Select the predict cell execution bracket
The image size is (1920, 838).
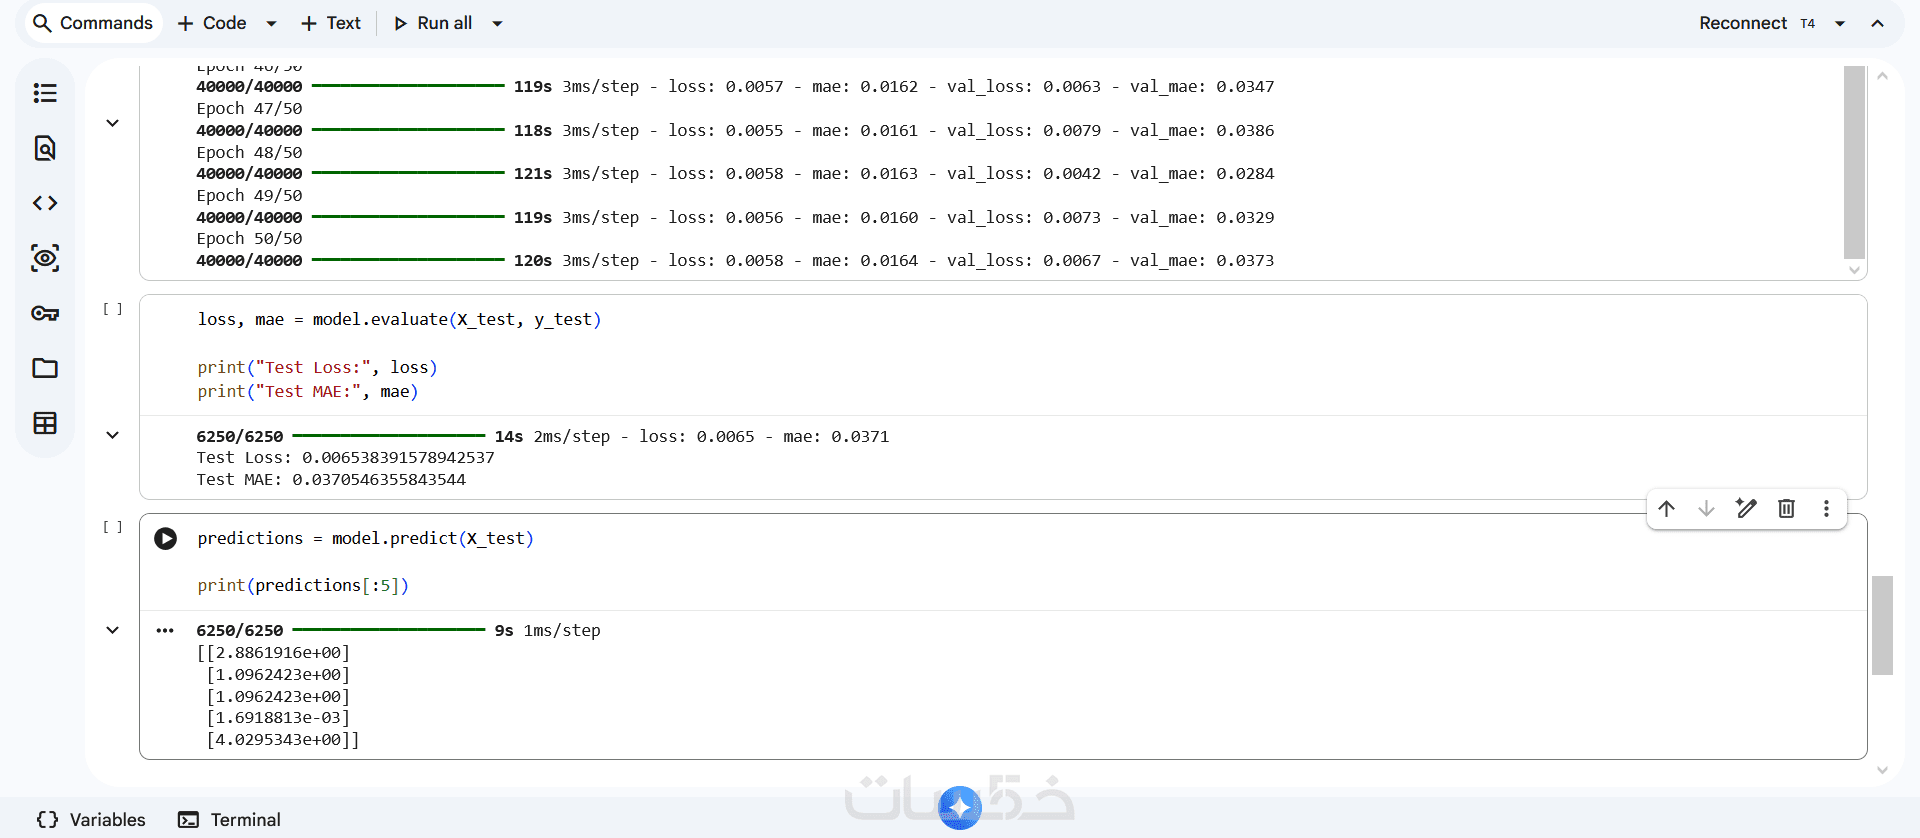tap(113, 527)
